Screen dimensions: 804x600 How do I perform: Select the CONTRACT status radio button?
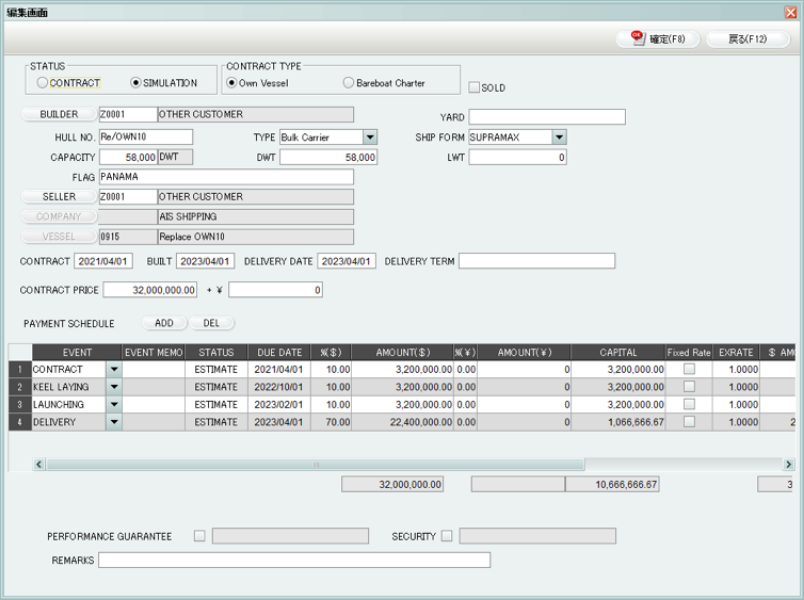pos(42,83)
